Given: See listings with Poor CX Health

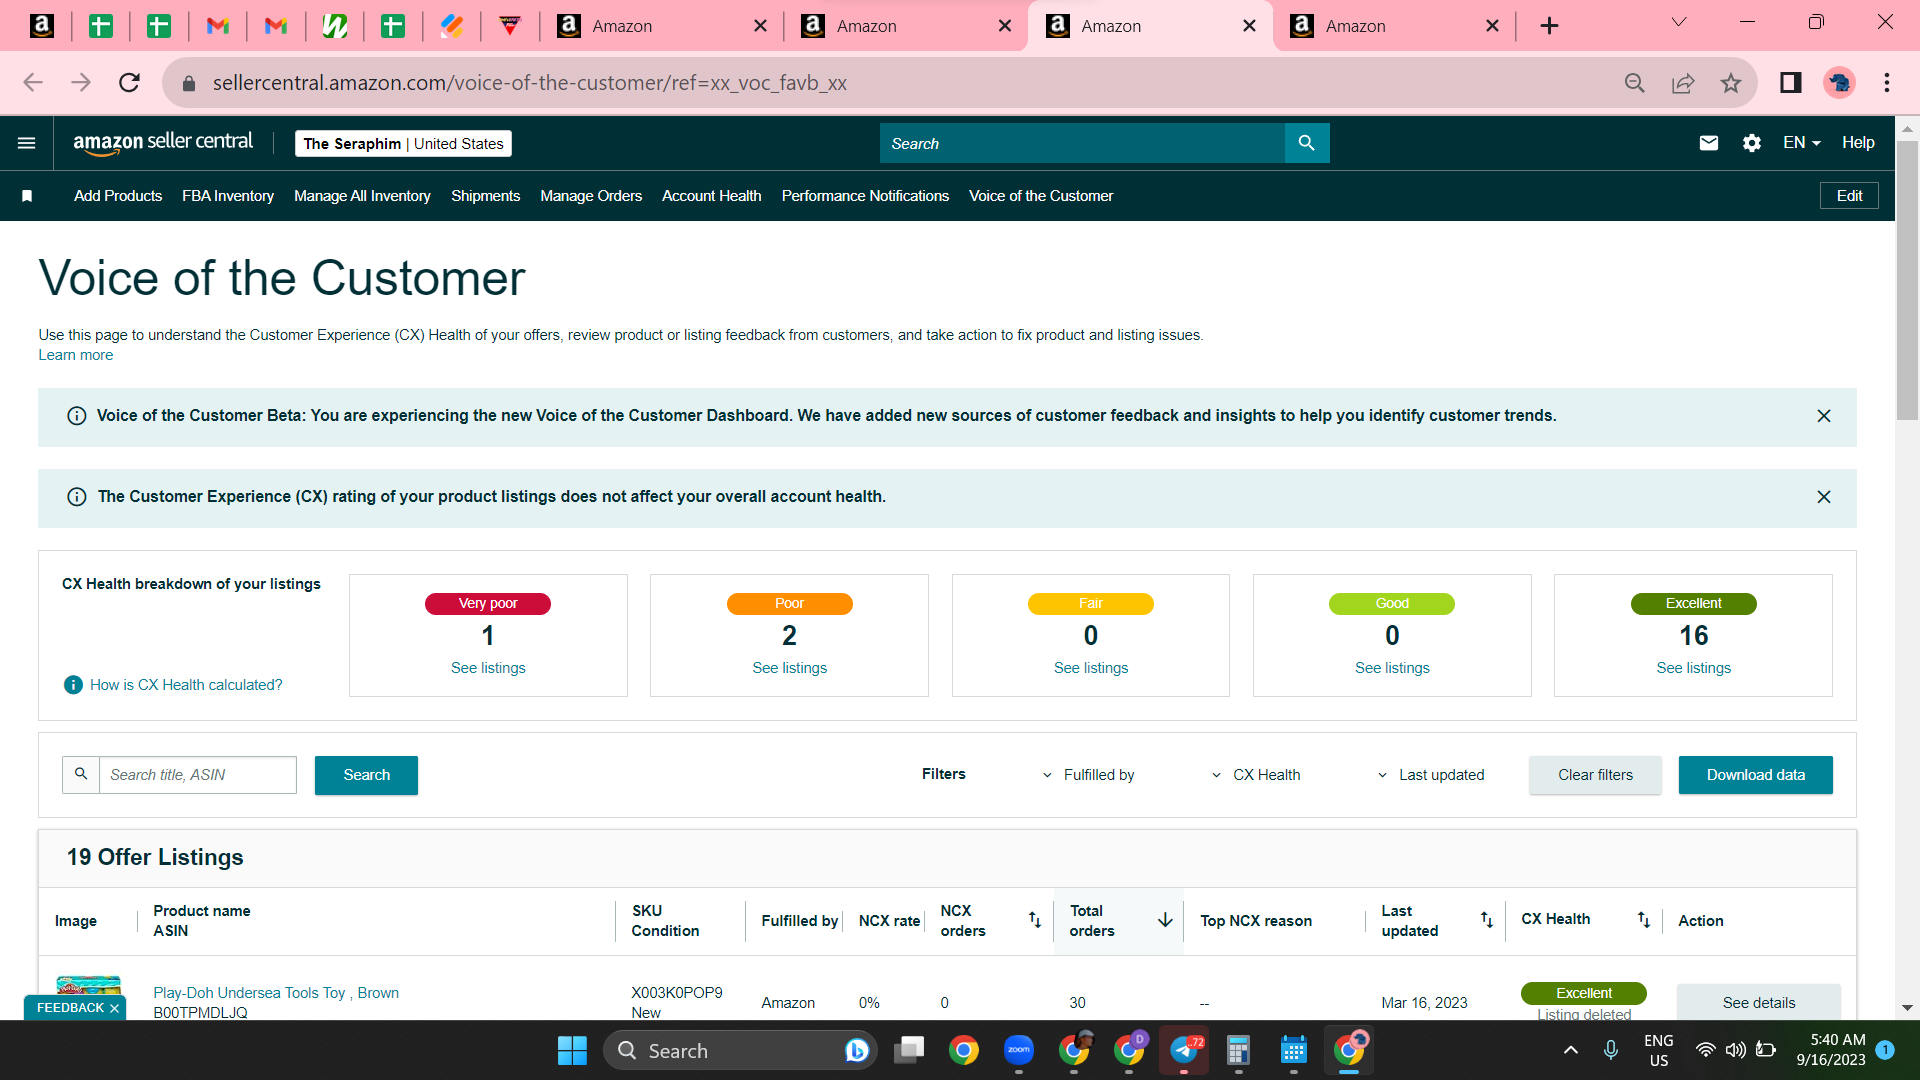Looking at the screenshot, I should 790,668.
